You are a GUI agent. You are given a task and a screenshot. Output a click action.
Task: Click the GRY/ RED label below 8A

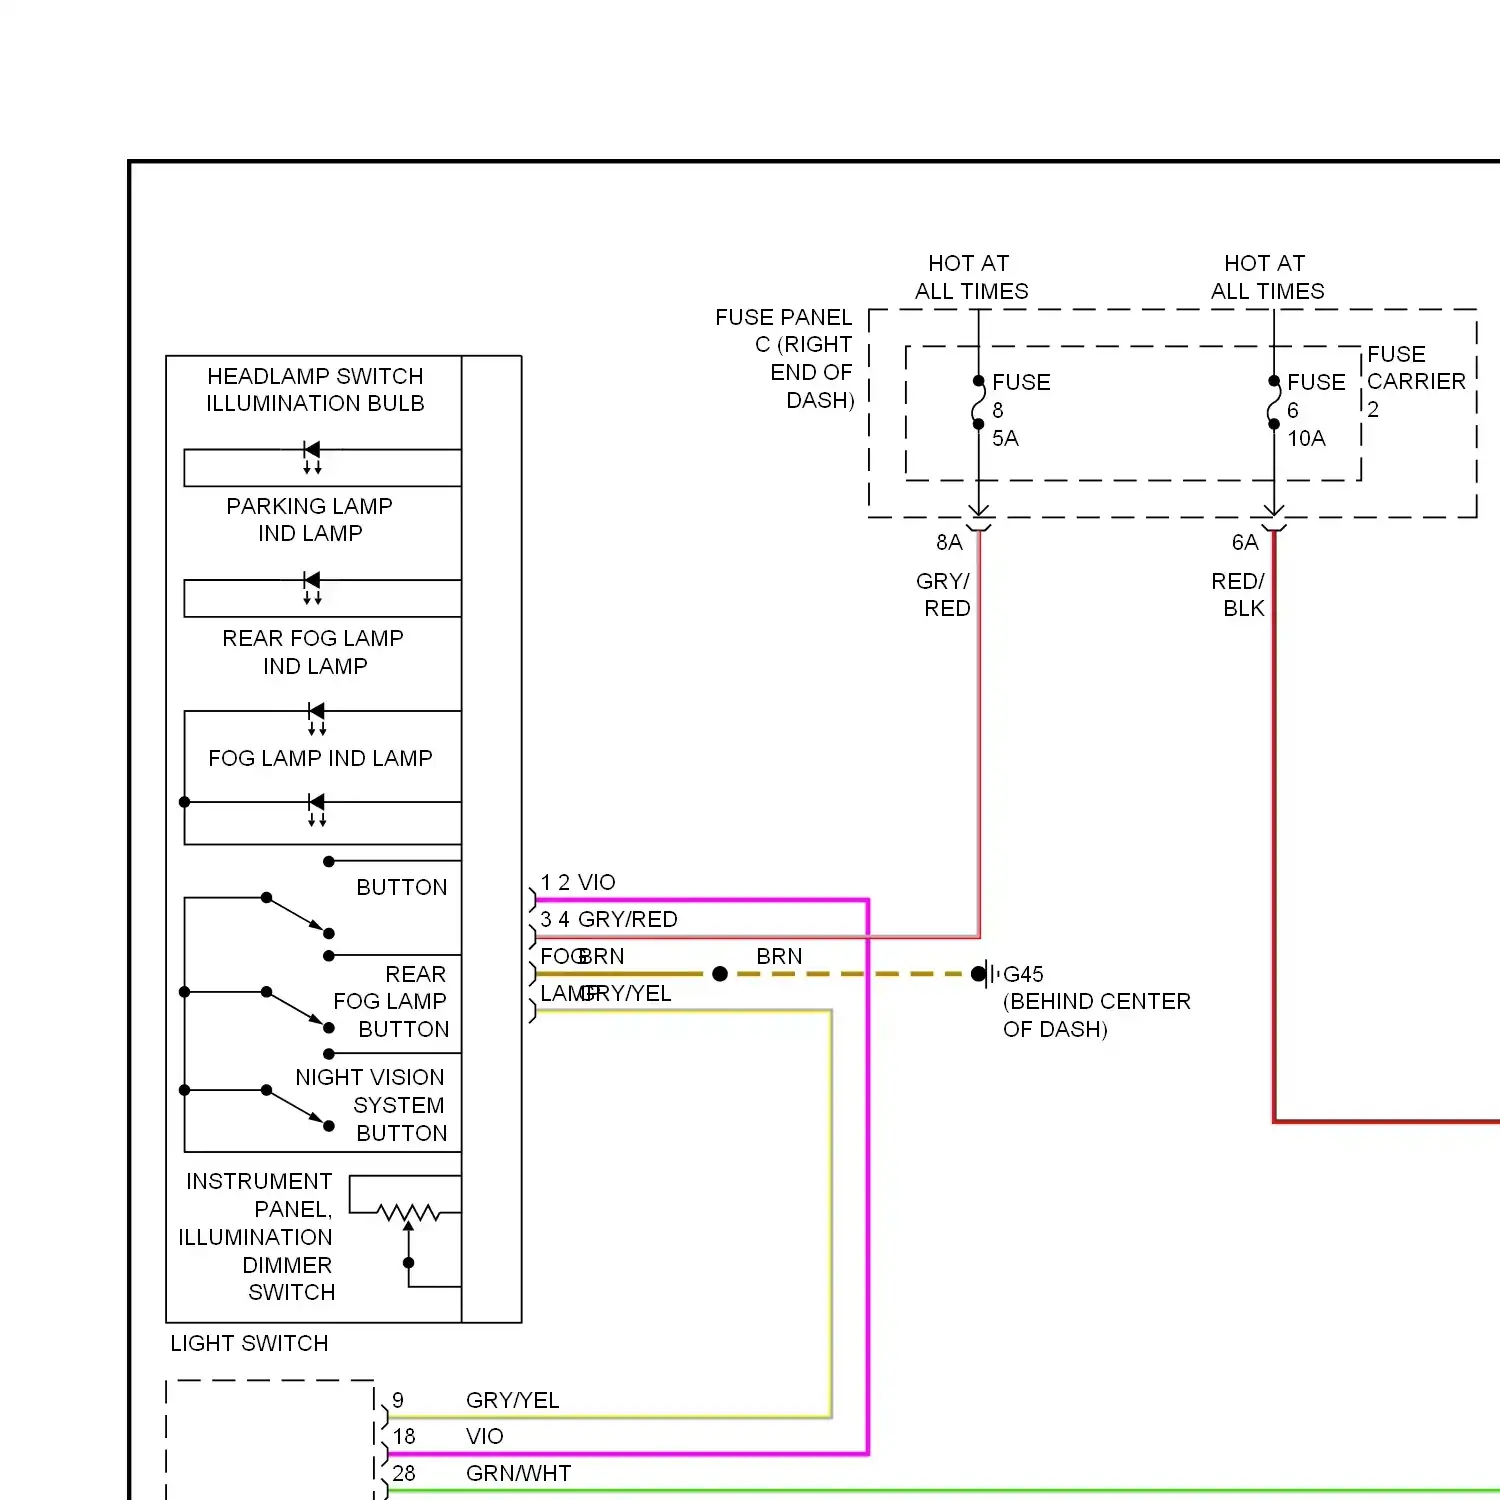(x=943, y=594)
